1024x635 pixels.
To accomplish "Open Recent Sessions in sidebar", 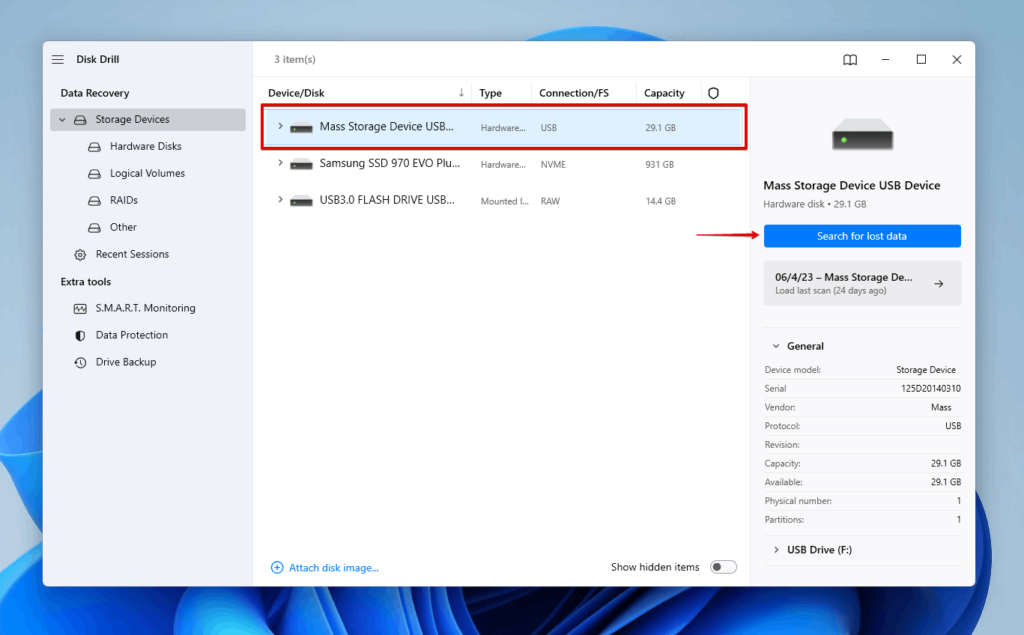I will [x=132, y=254].
